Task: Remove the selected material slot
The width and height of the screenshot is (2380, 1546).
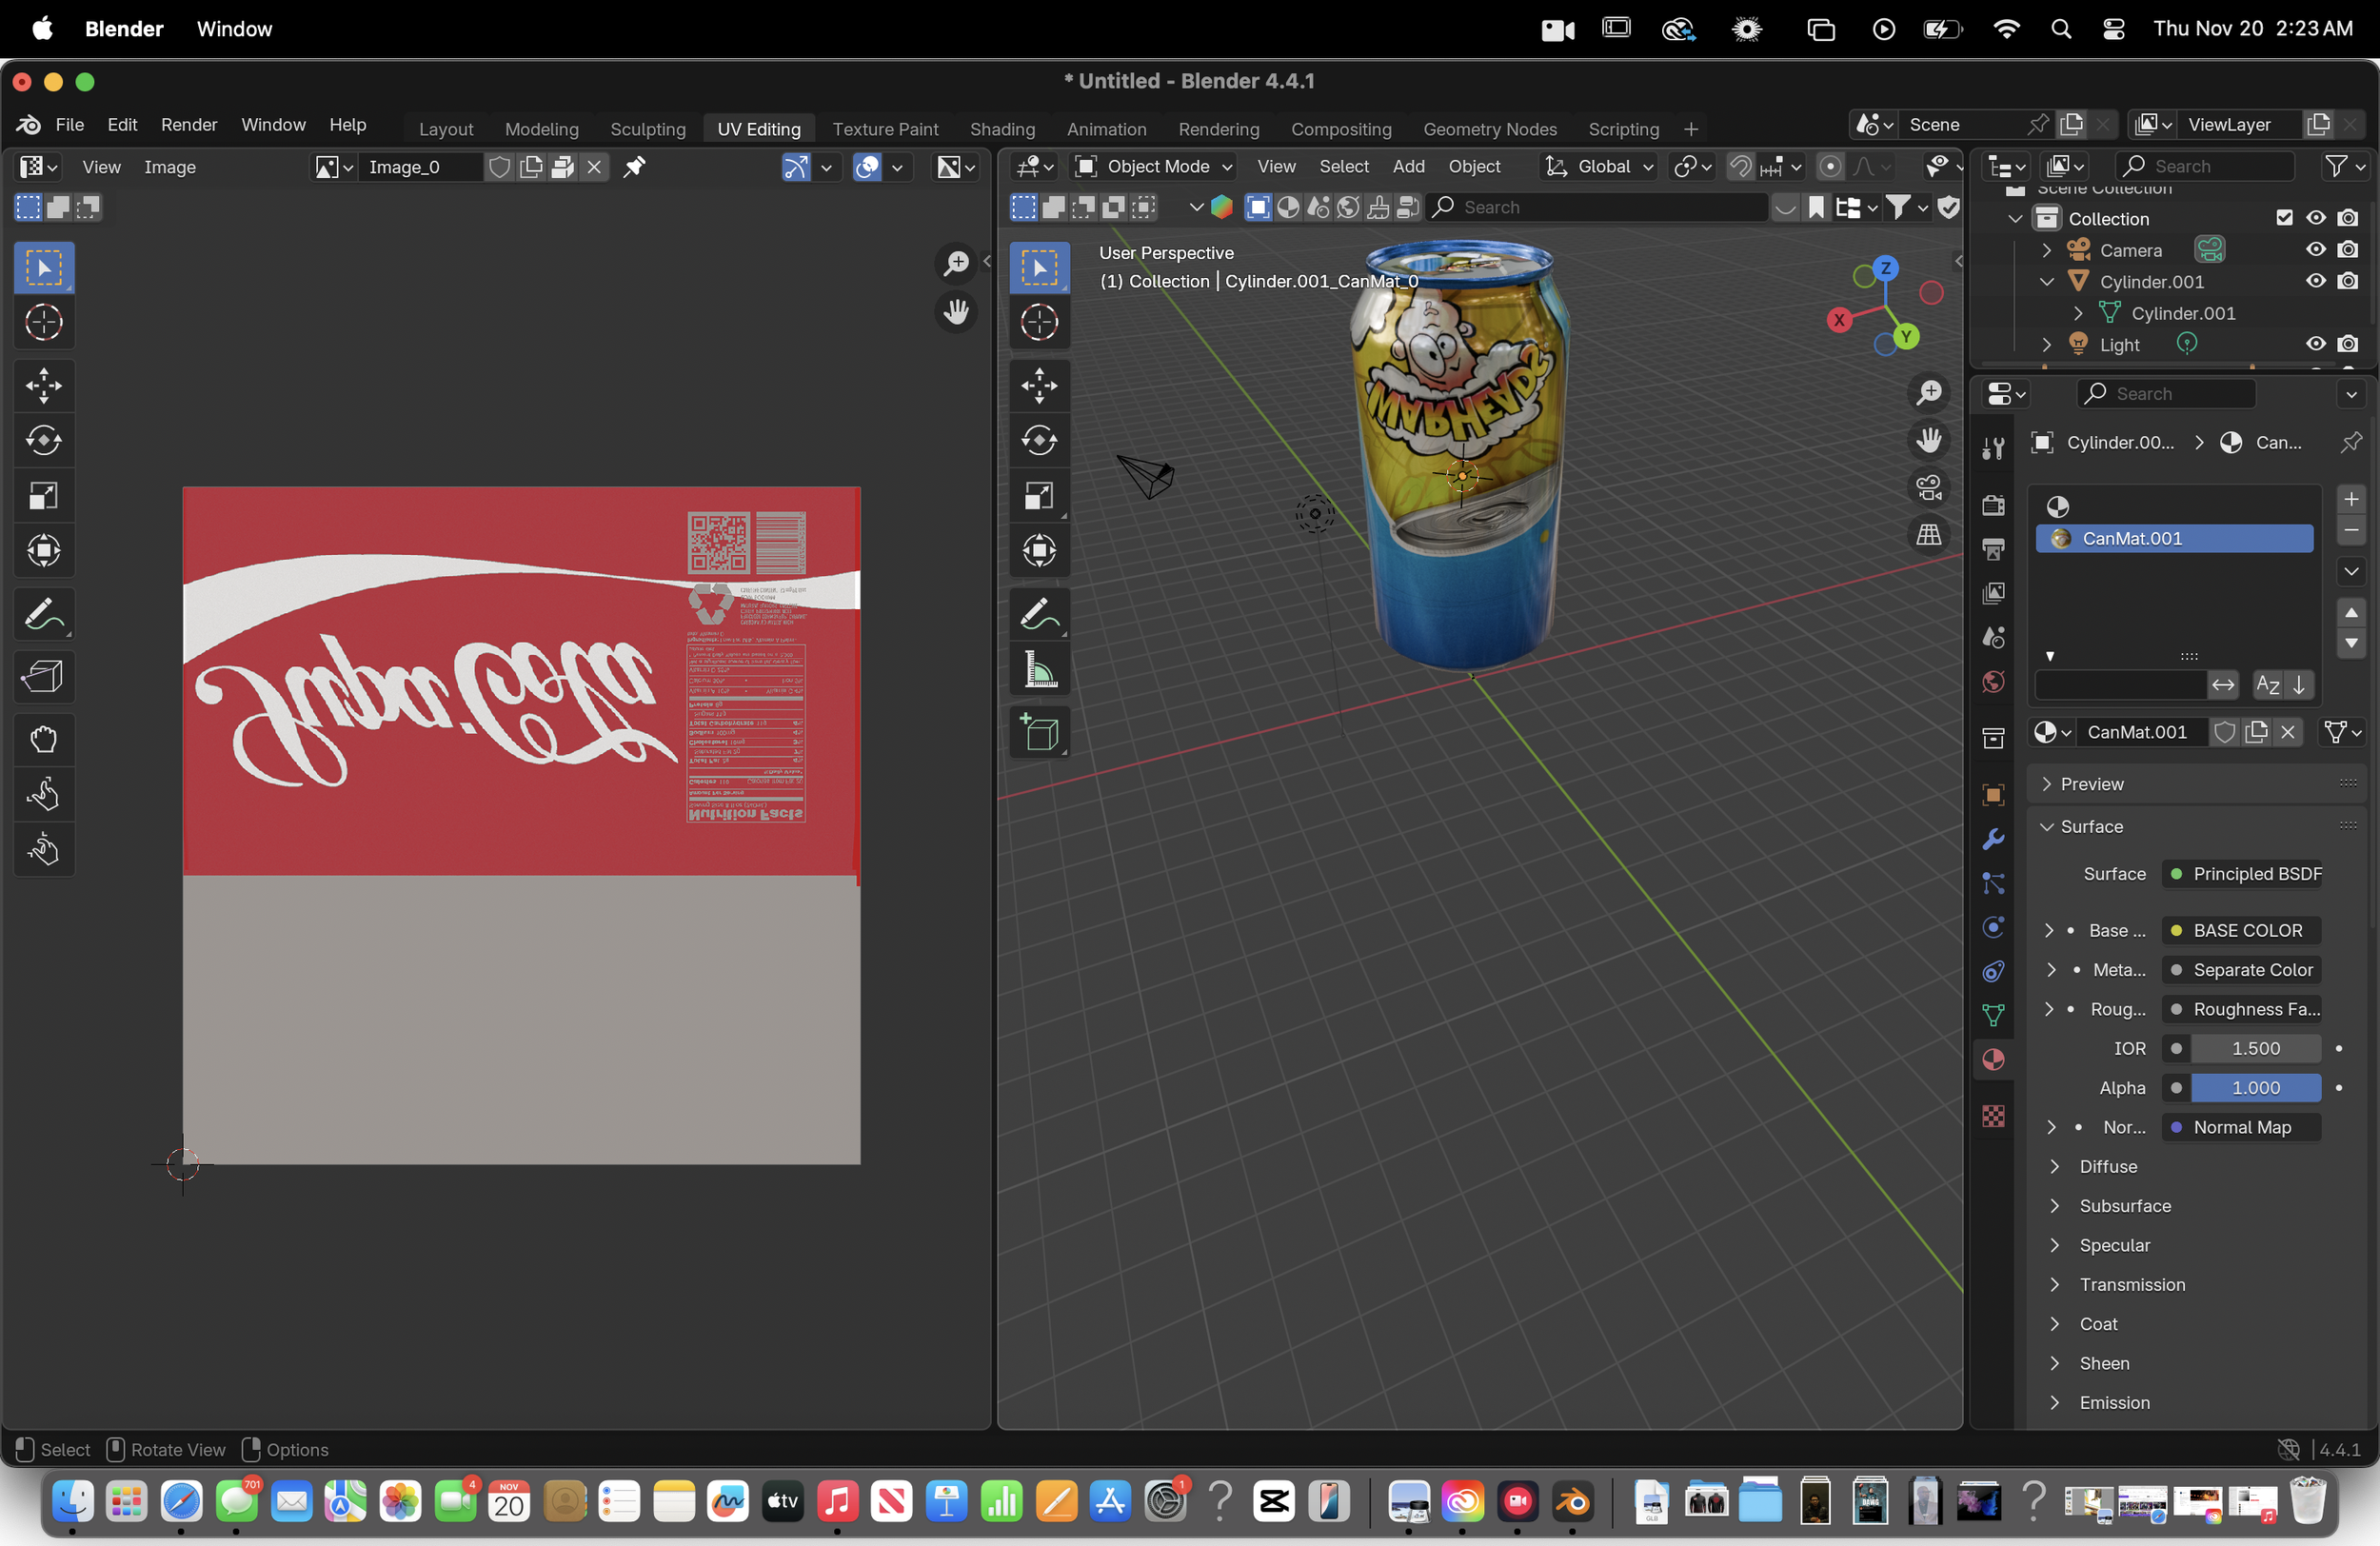Action: [2351, 530]
